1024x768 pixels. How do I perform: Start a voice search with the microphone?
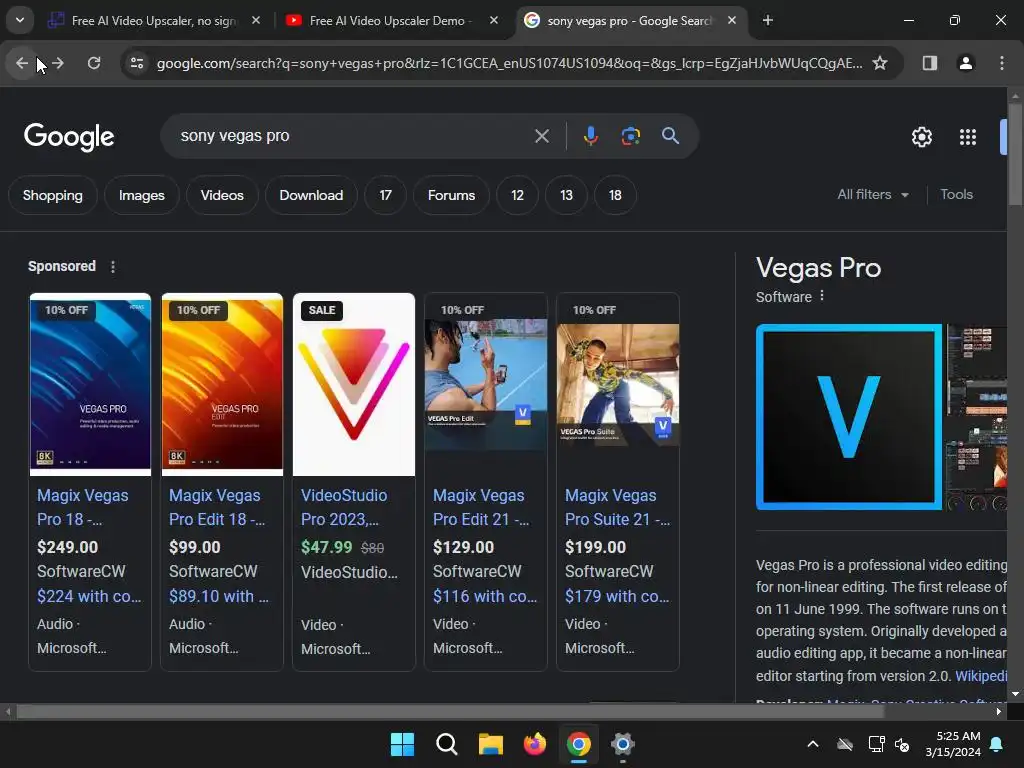click(x=590, y=136)
